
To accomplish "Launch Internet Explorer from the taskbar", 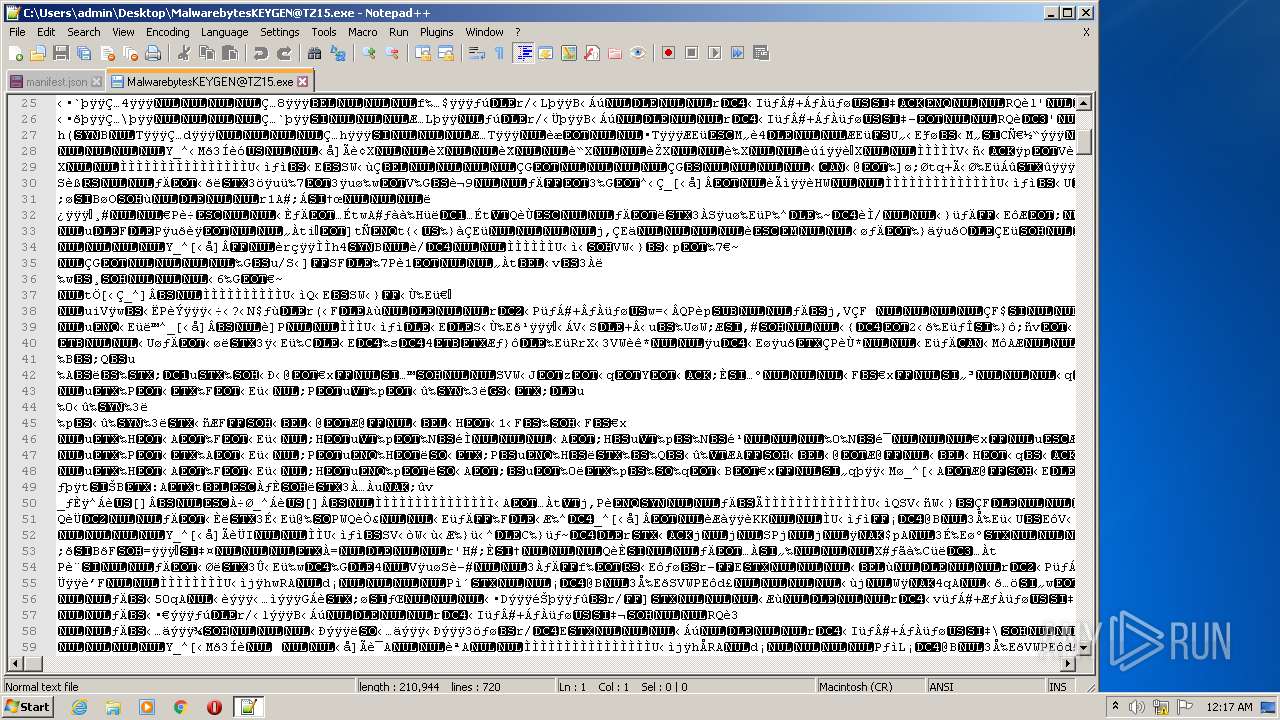I will [x=80, y=707].
